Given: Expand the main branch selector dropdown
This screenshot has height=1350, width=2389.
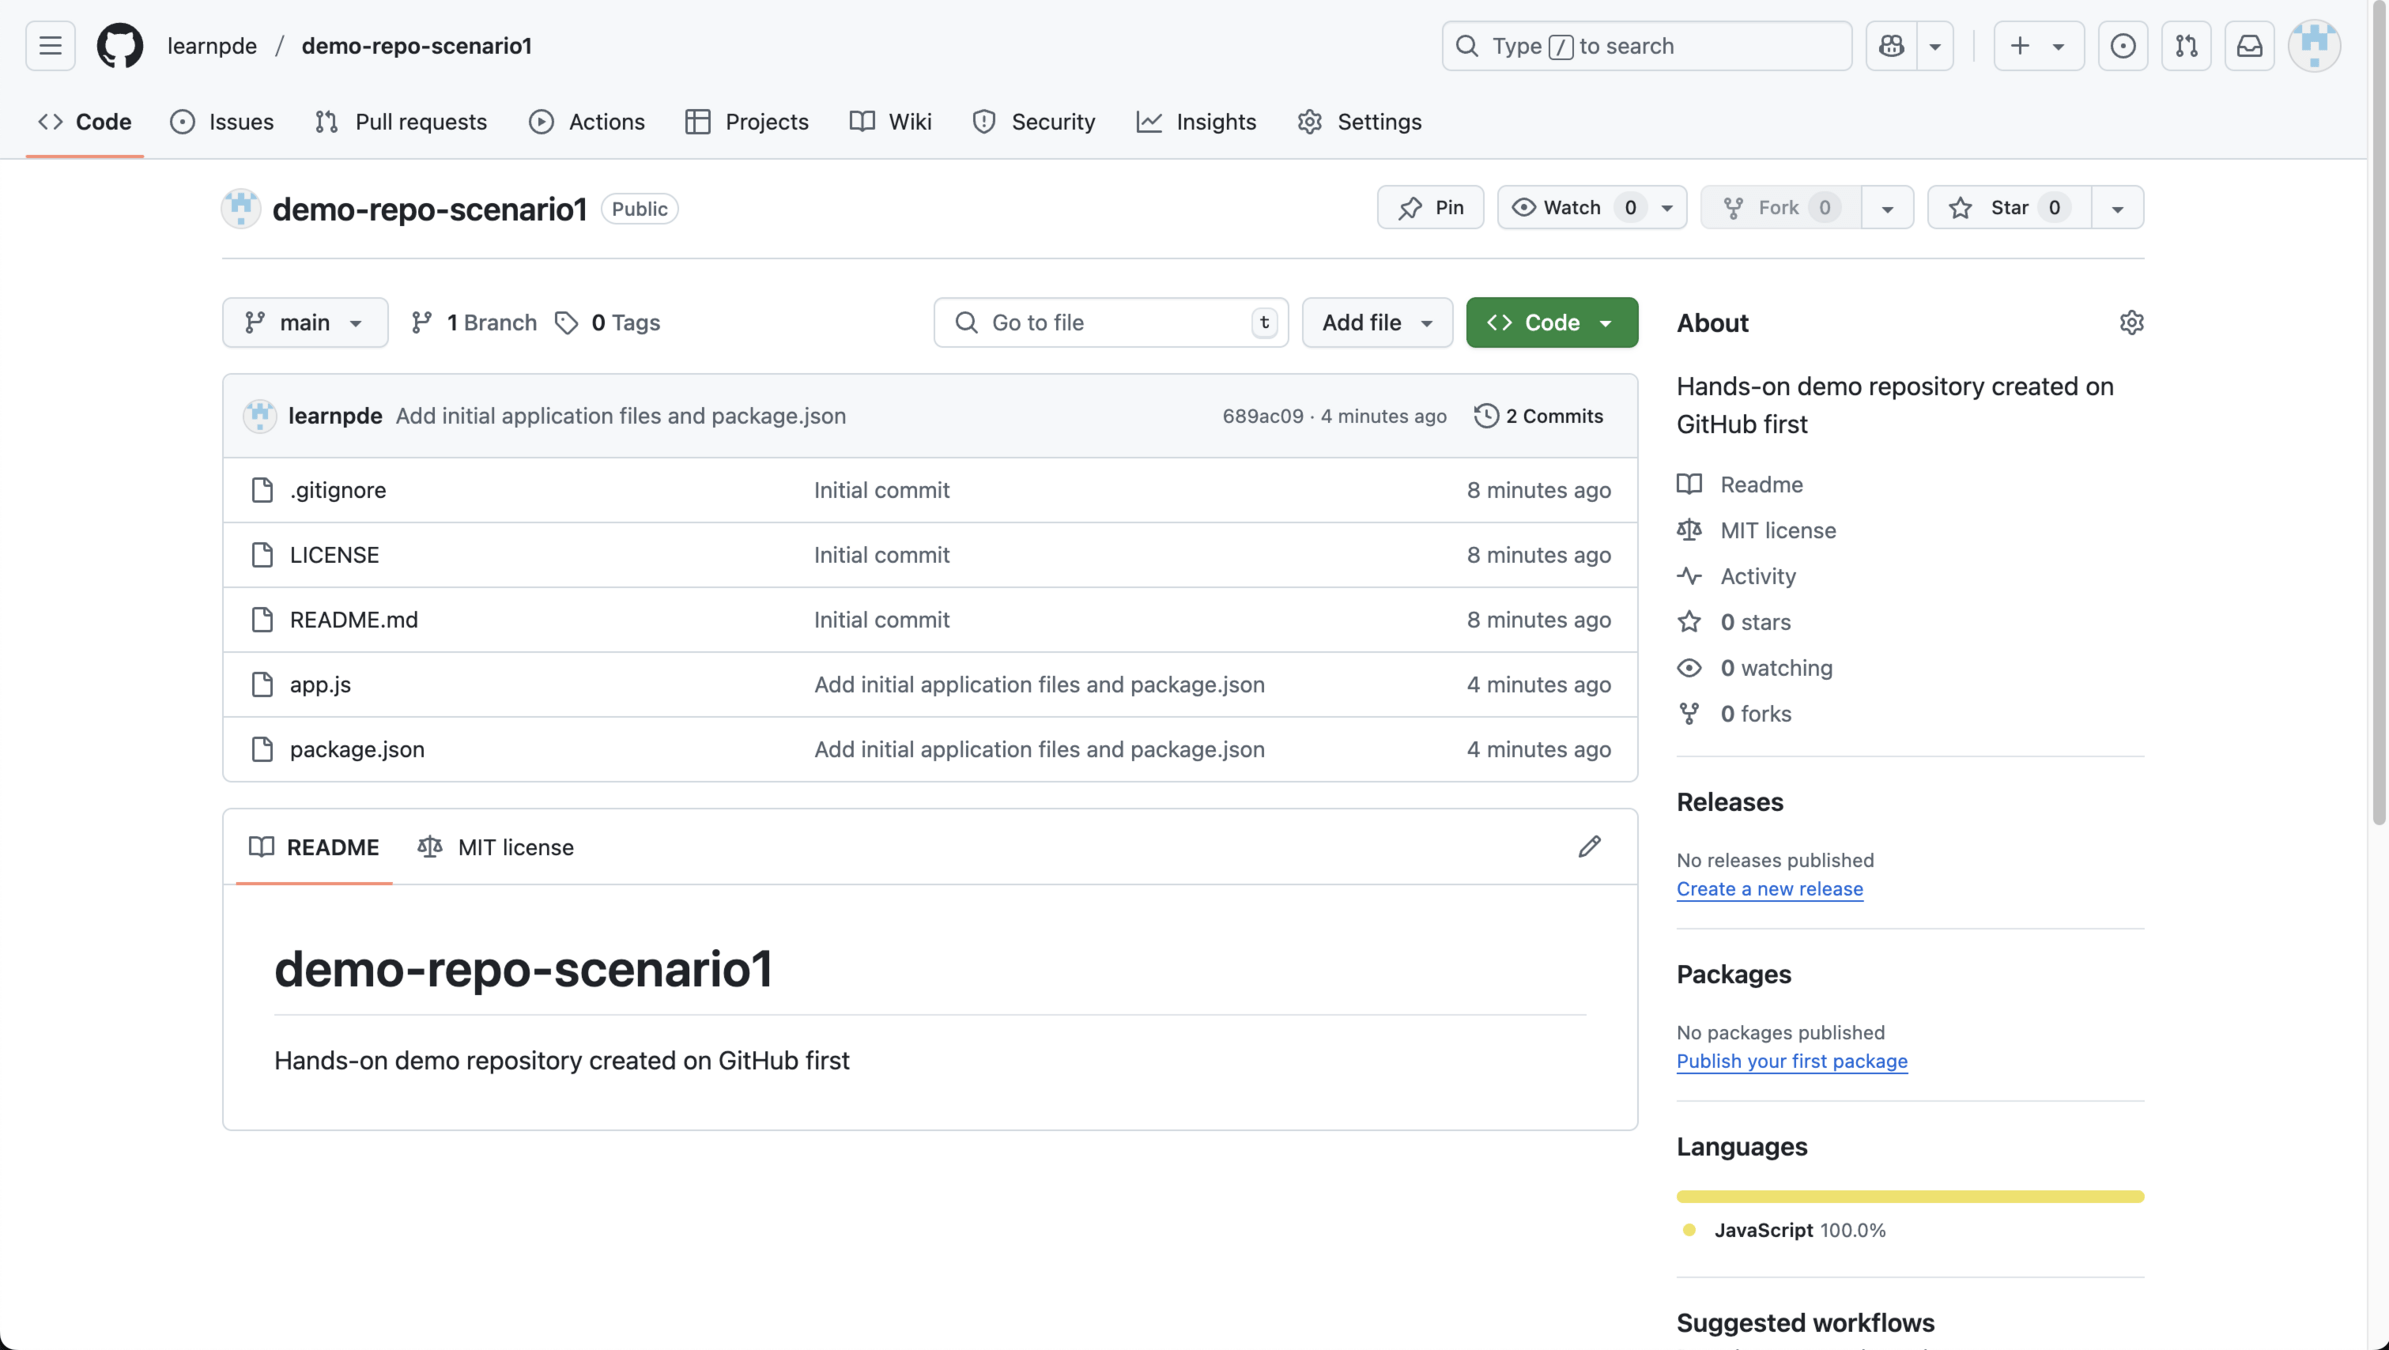Looking at the screenshot, I should point(305,323).
